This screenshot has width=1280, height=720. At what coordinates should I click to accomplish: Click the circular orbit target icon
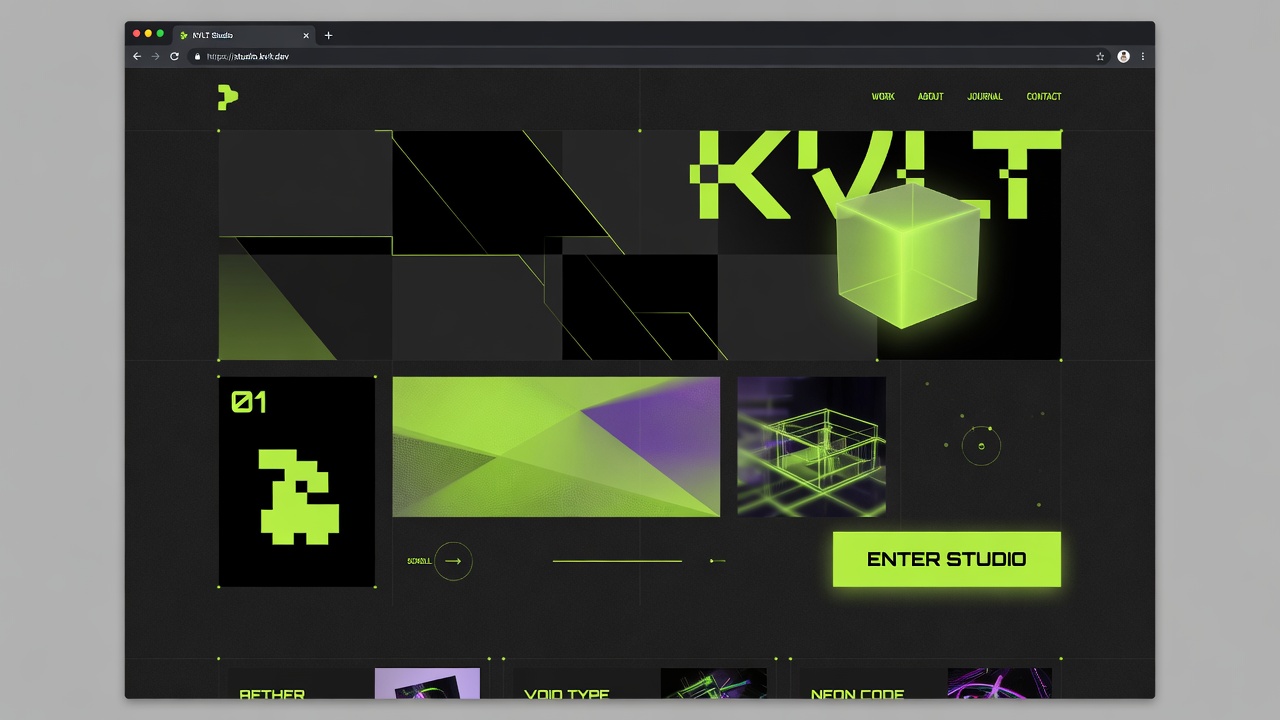click(x=981, y=445)
